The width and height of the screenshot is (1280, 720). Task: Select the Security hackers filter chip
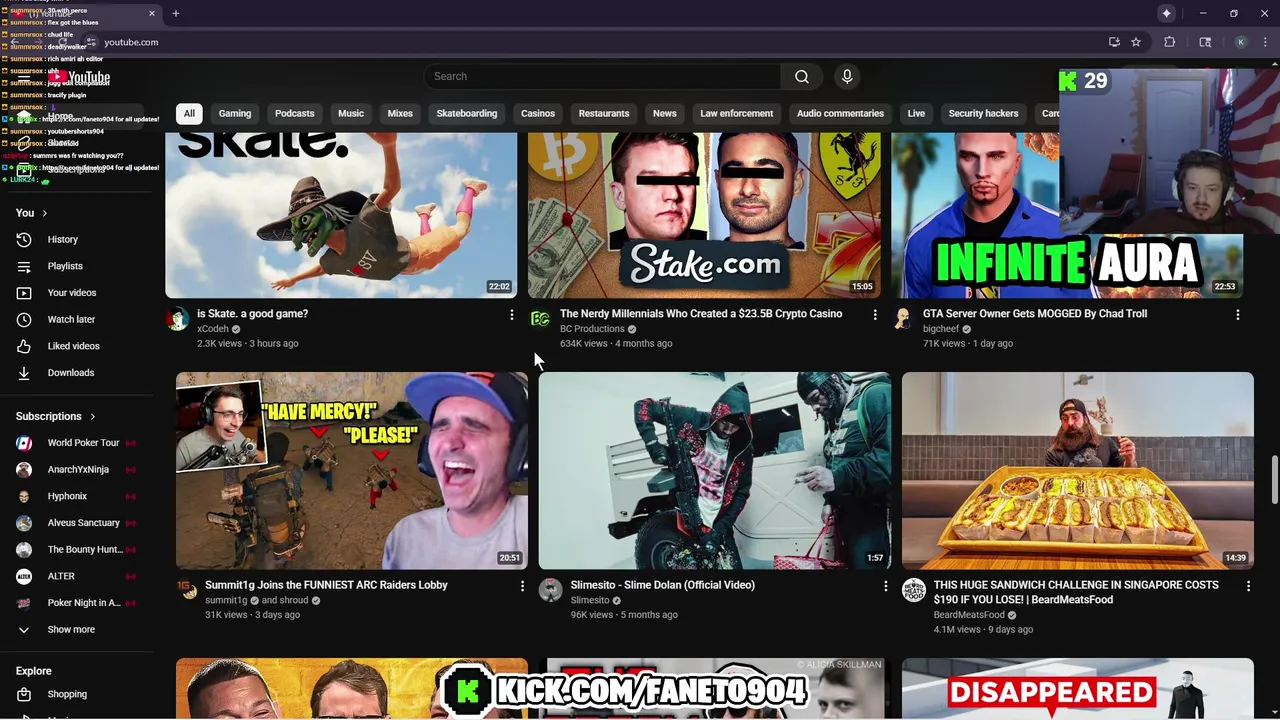(x=983, y=113)
